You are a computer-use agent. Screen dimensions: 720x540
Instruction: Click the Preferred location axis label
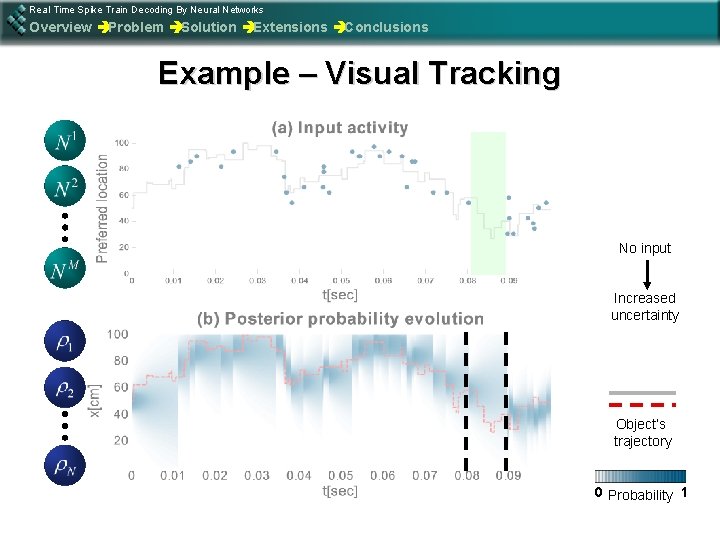(101, 208)
